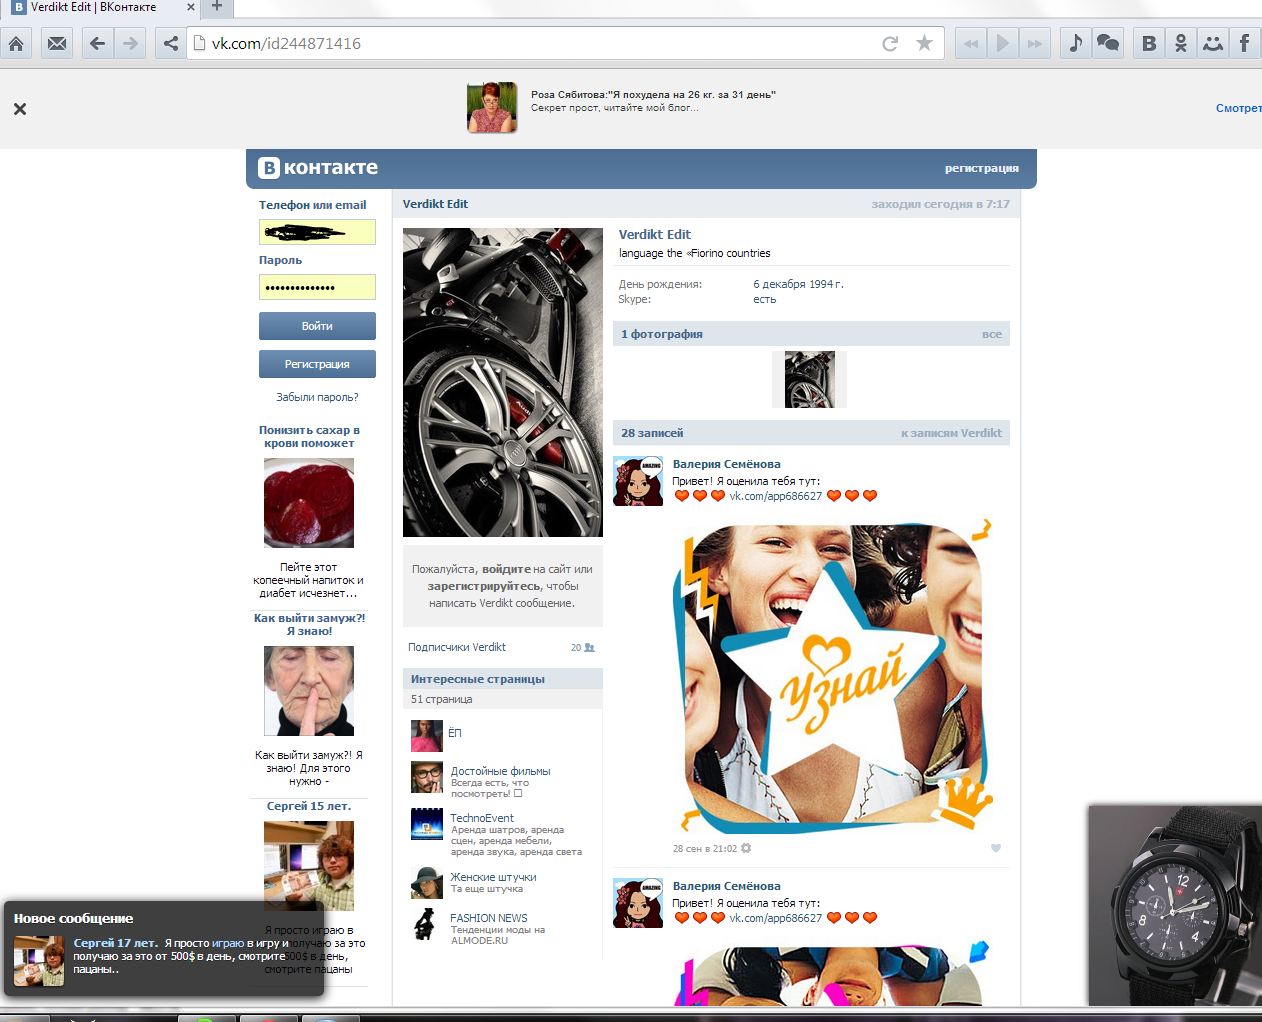Open the Odnoklassniki toolbar shortcut
Image resolution: width=1262 pixels, height=1022 pixels.
pos(1181,43)
